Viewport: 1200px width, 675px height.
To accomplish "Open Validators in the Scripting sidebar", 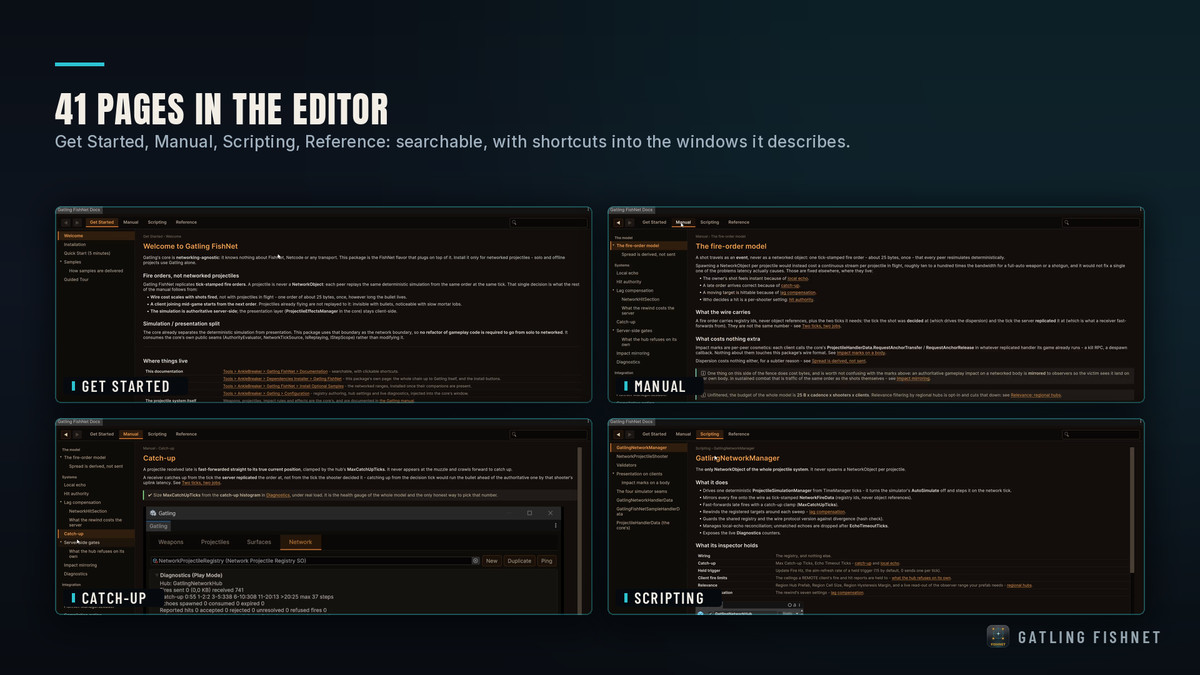I will [626, 465].
